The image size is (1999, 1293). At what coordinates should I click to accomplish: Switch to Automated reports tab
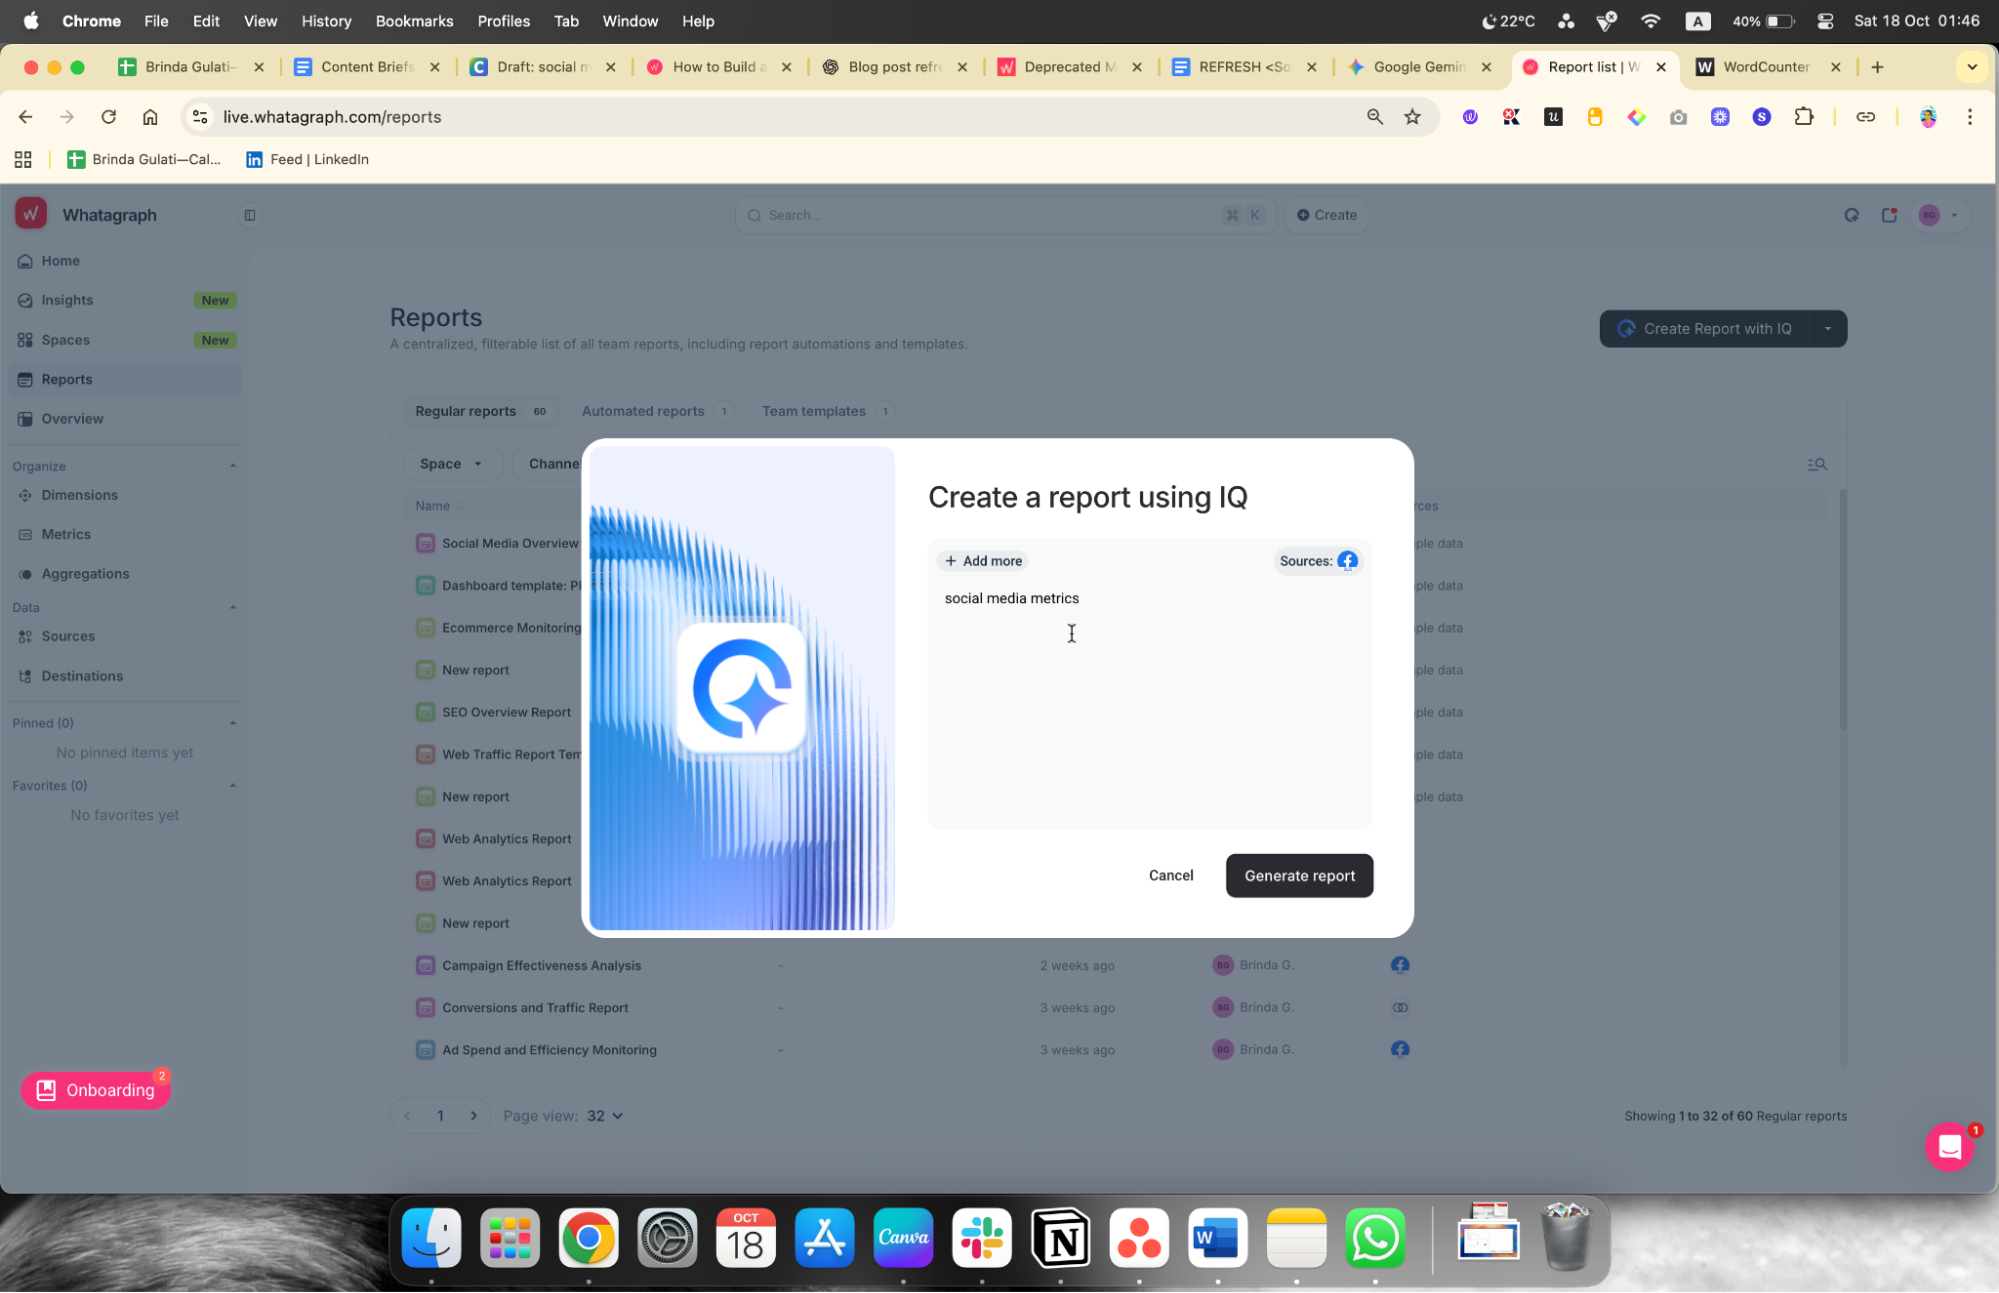(x=643, y=411)
